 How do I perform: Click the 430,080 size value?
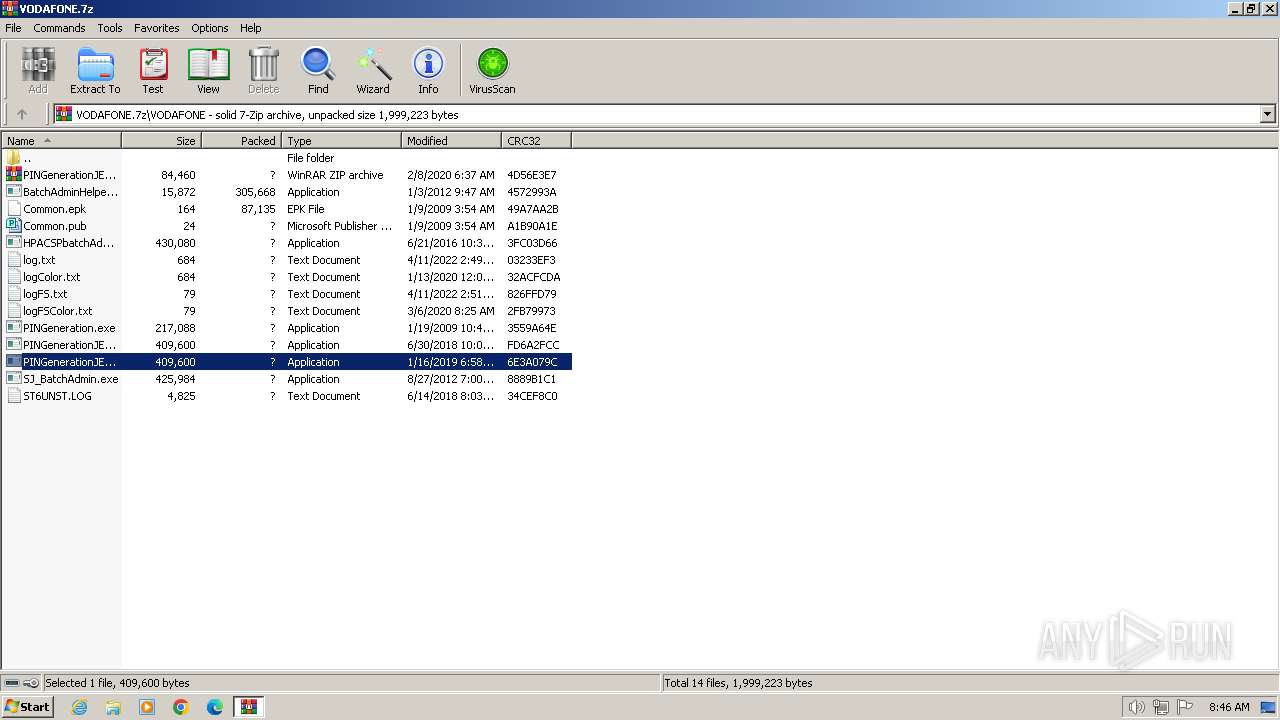tap(175, 243)
